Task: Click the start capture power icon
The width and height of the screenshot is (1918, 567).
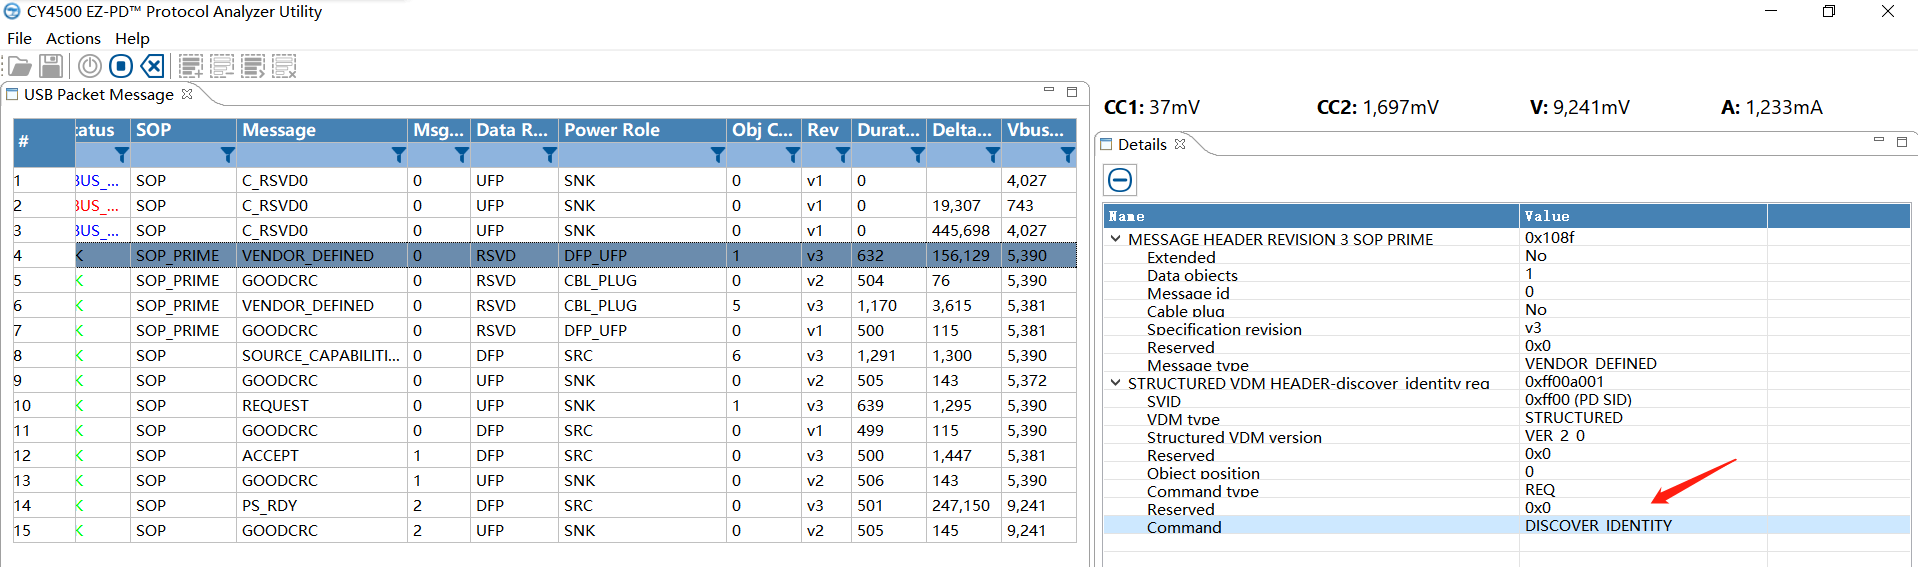Action: (90, 66)
